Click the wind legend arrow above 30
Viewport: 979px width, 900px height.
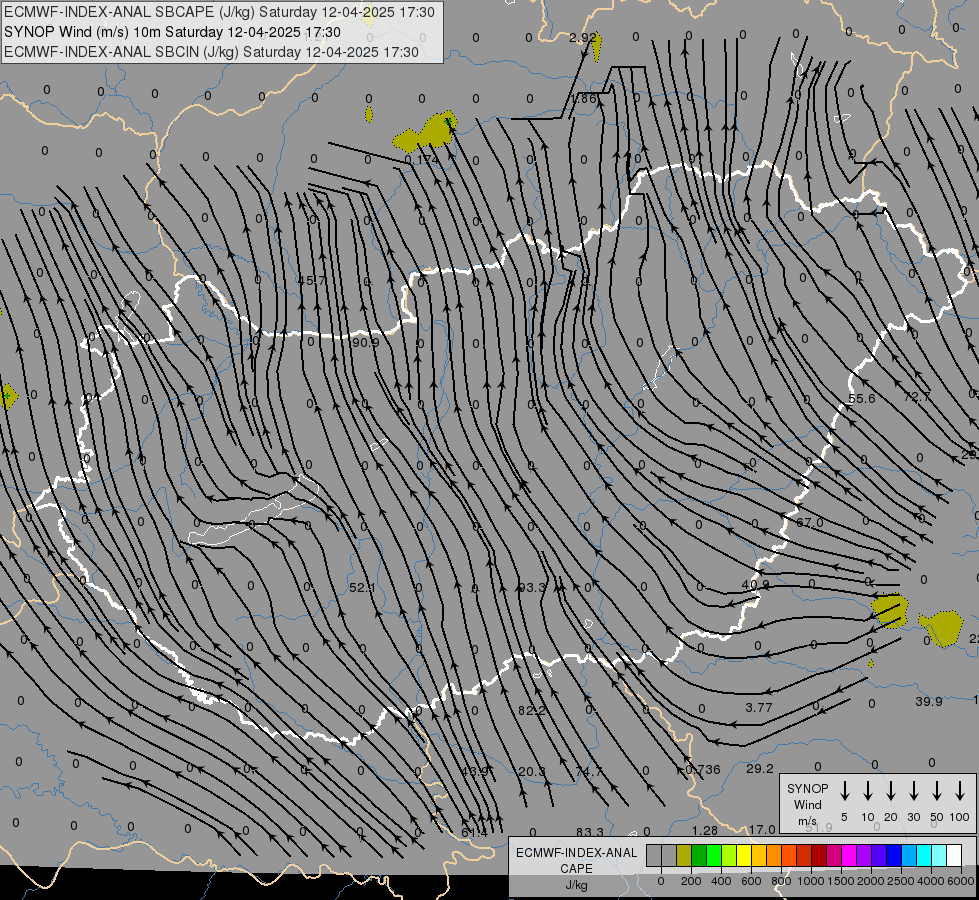pos(913,791)
